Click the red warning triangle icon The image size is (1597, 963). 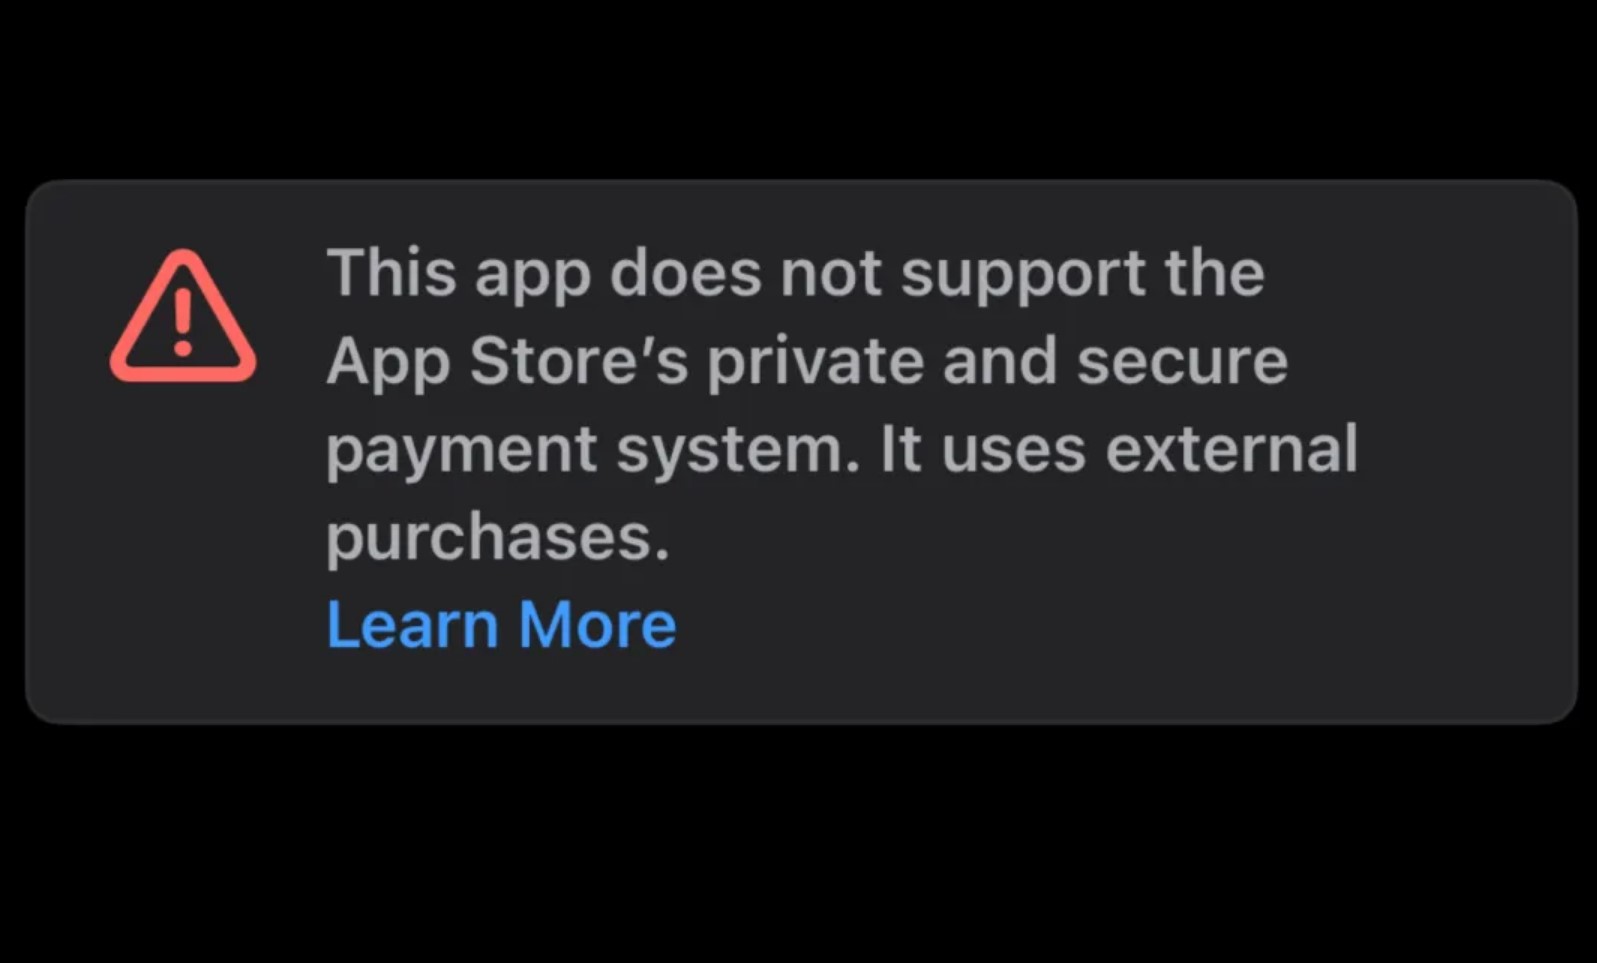point(183,317)
